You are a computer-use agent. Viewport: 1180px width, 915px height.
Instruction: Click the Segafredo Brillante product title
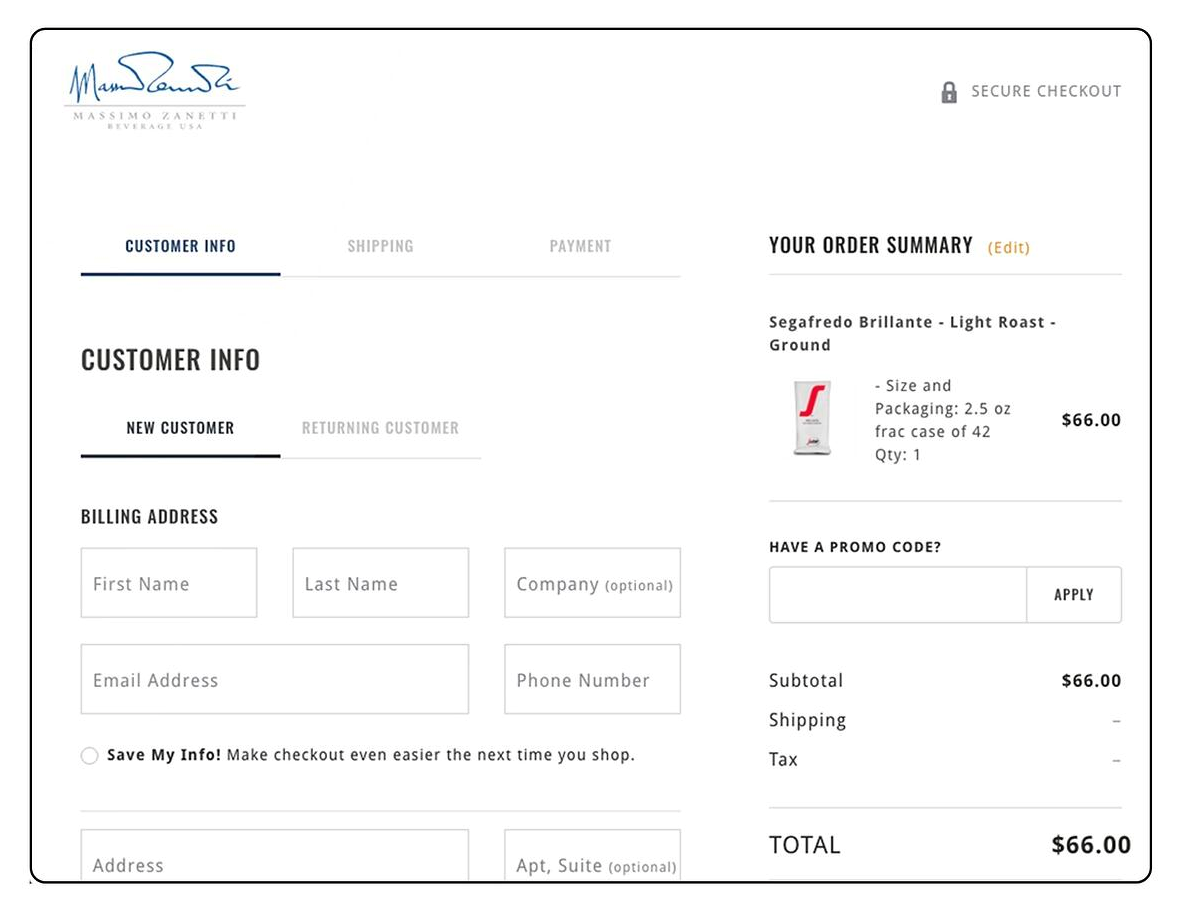tap(912, 333)
